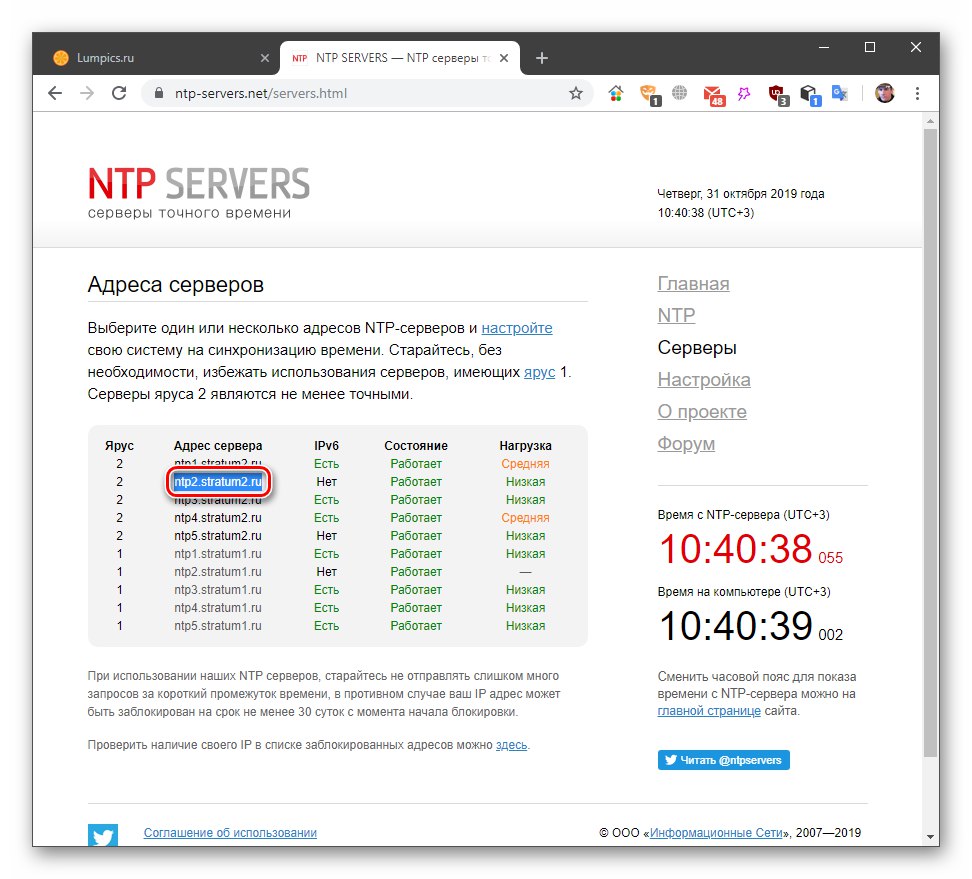Open the NTP navigation link
This screenshot has height=879, width=972.
click(676, 316)
